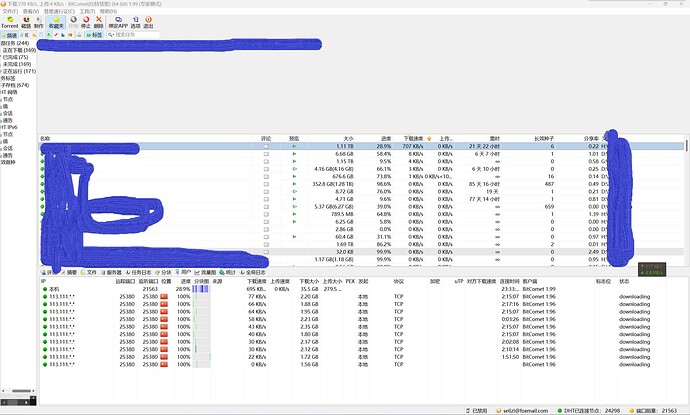Click the 本机 piece map progress bar

201,289
